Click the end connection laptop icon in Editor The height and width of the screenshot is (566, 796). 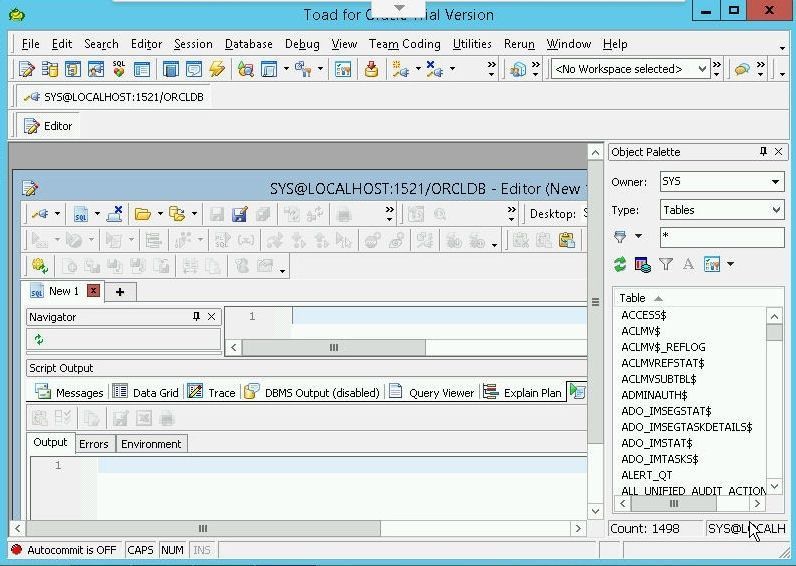point(115,214)
